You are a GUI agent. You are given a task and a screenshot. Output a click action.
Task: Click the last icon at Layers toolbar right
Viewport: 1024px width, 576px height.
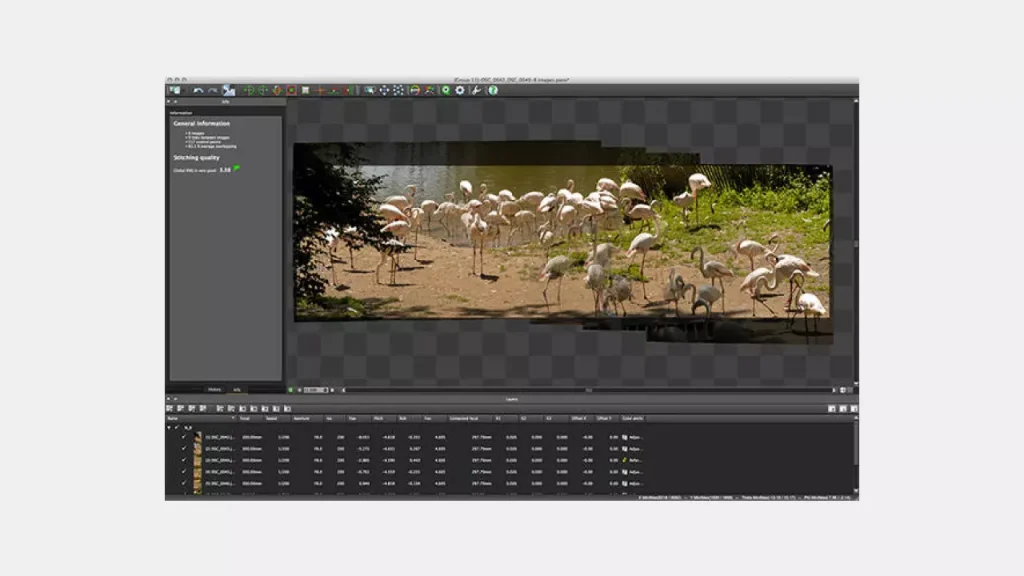(x=854, y=409)
